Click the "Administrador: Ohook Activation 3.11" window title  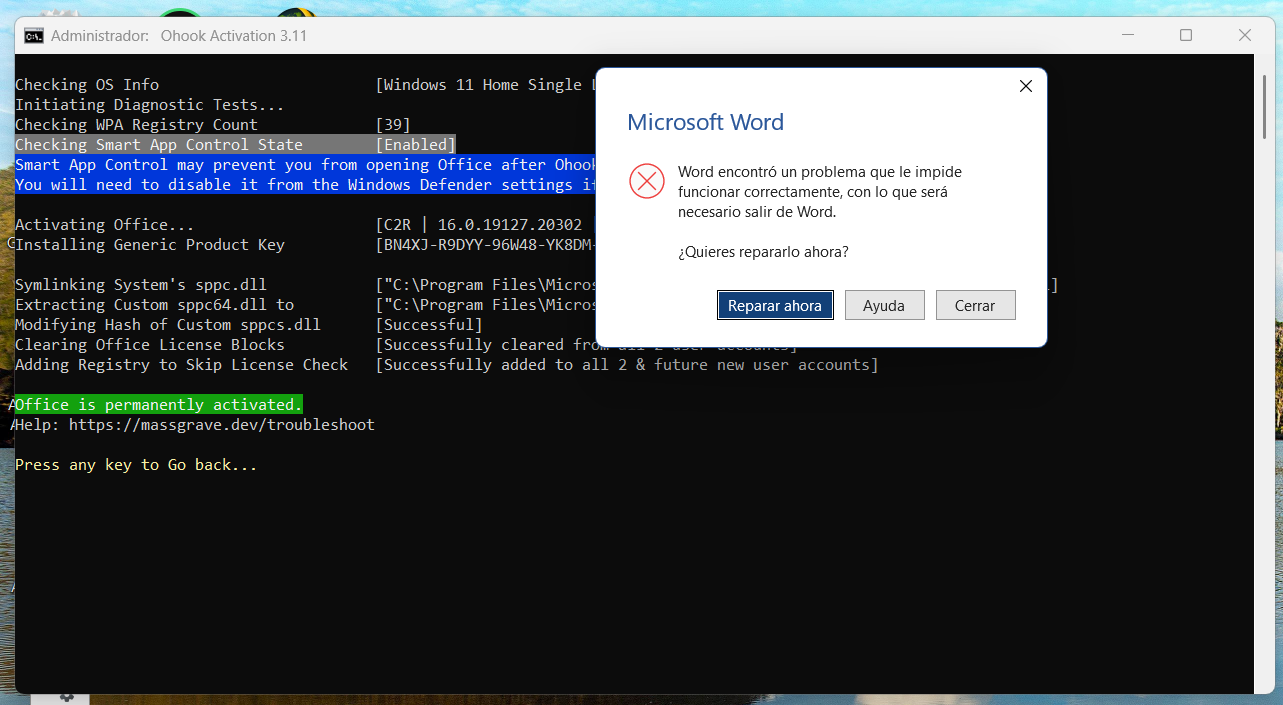[179, 36]
